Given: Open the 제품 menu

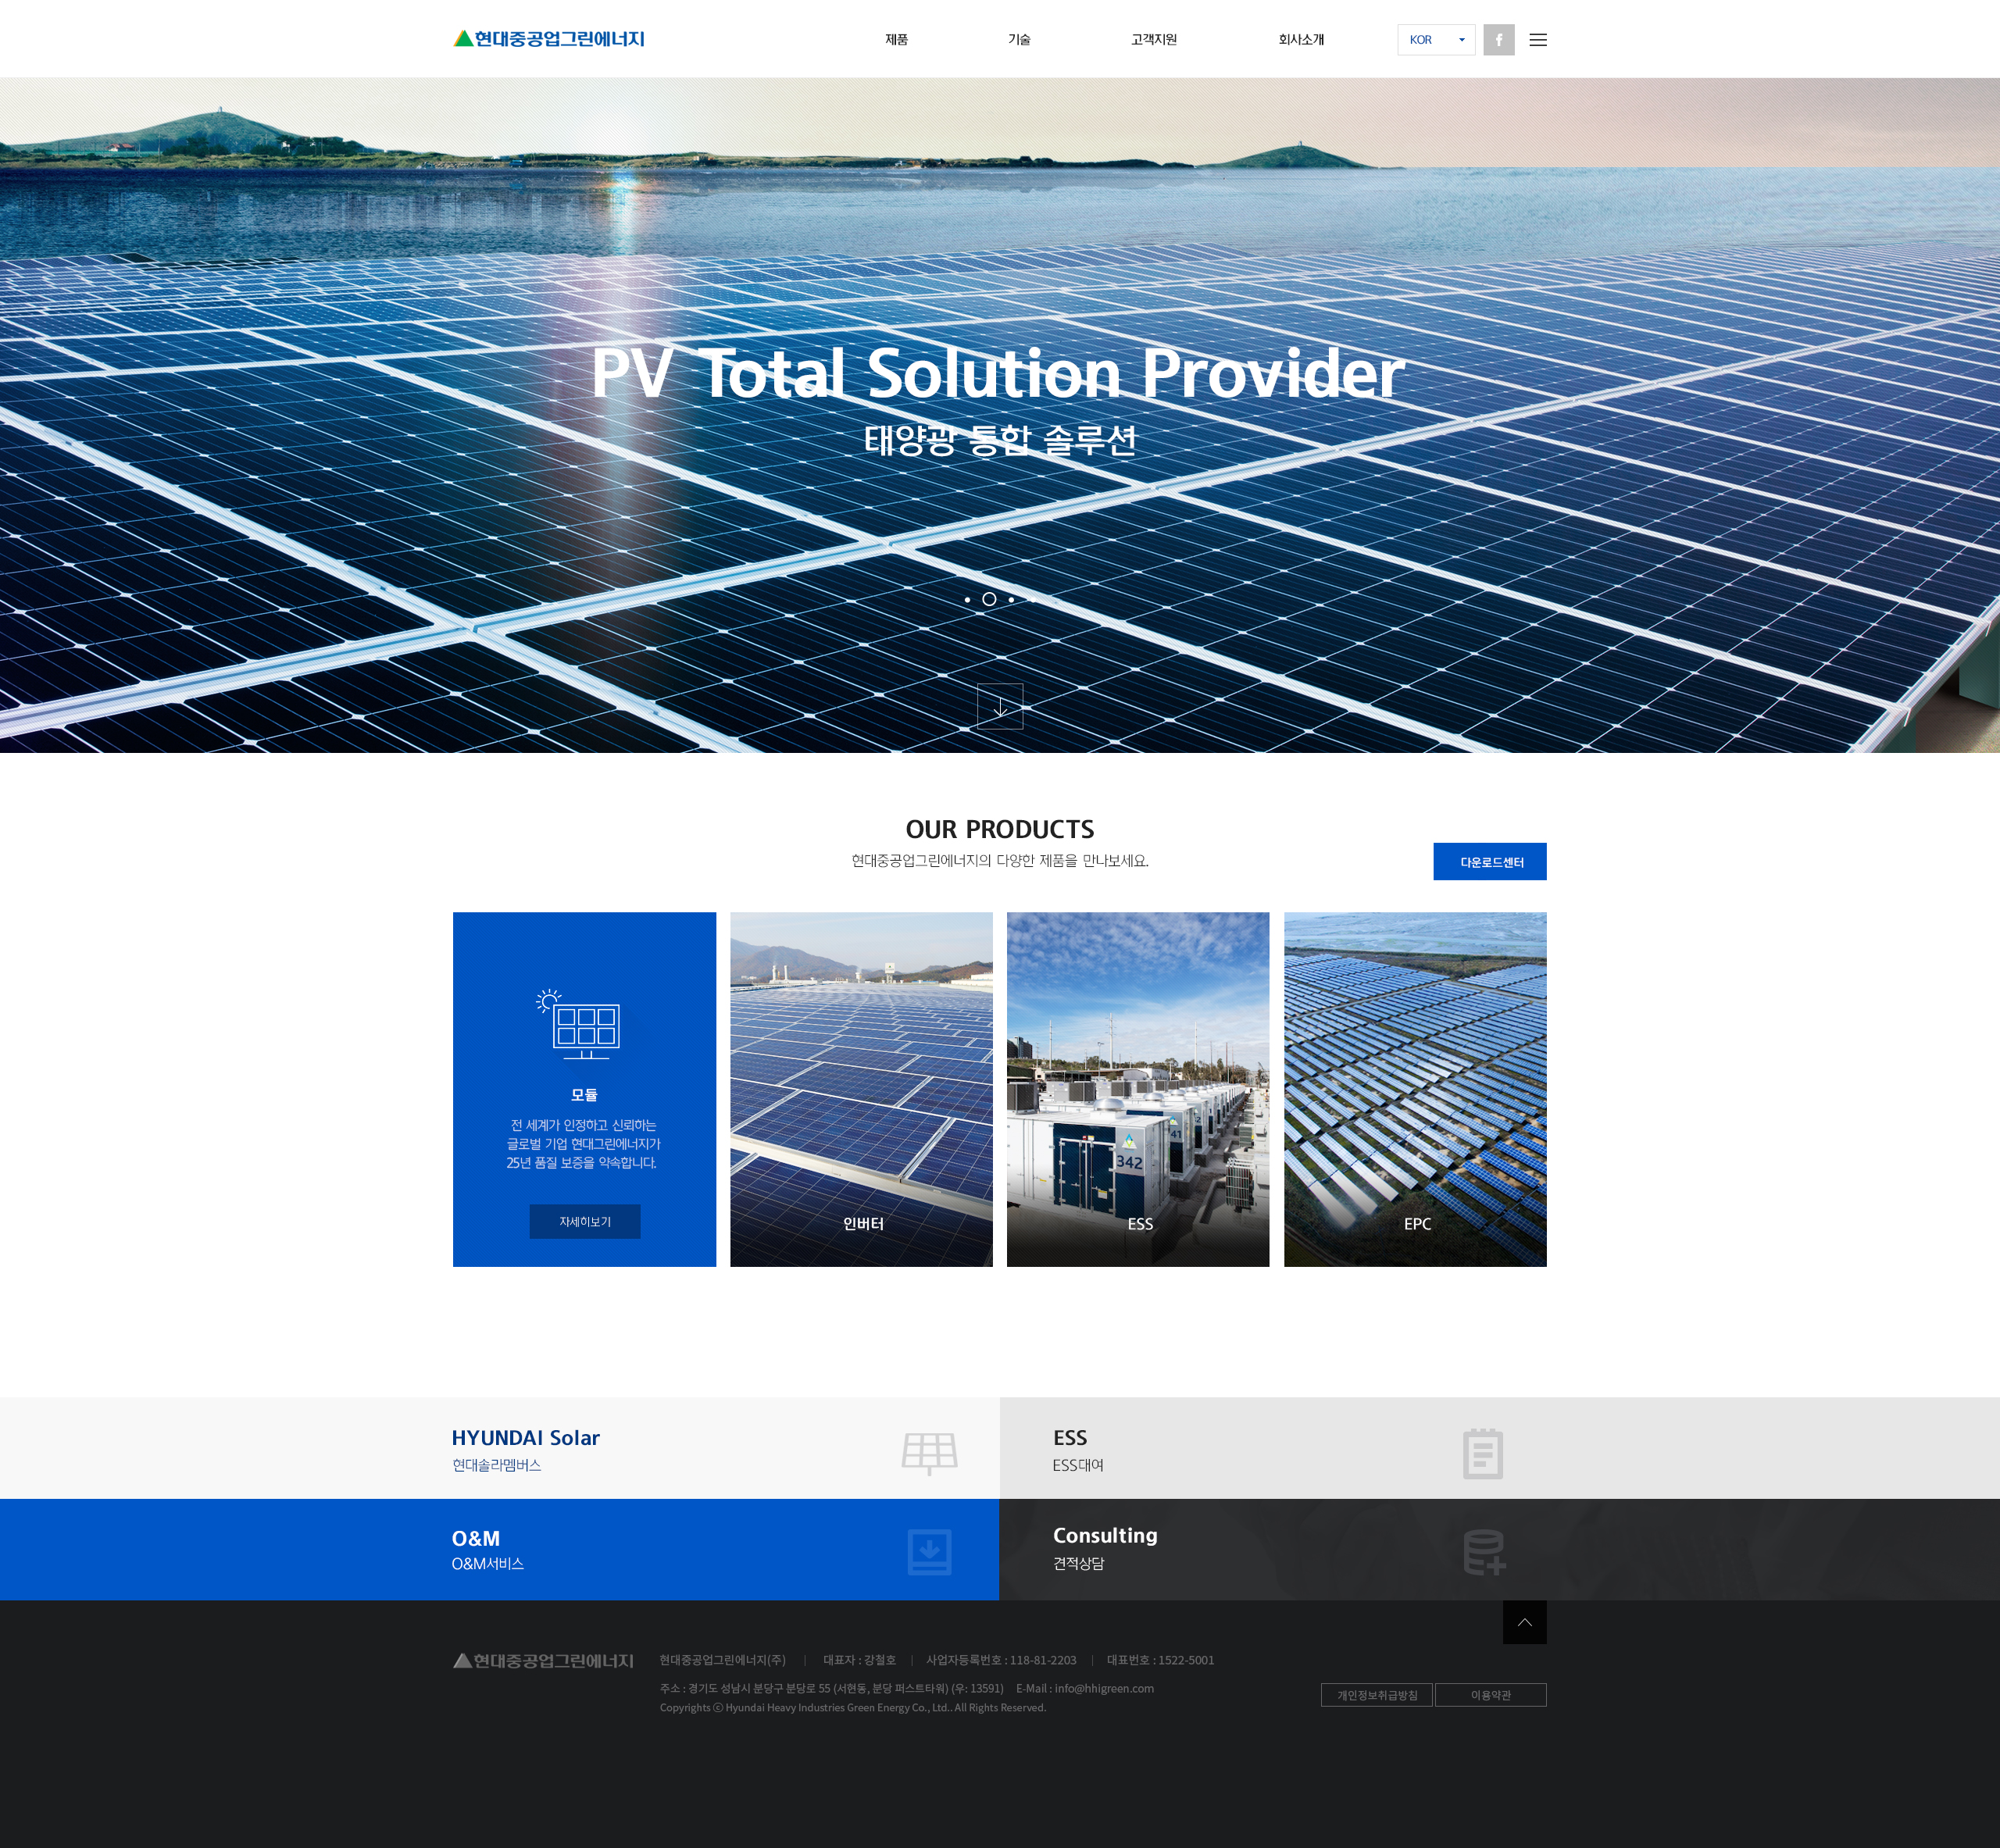Looking at the screenshot, I should tap(896, 40).
